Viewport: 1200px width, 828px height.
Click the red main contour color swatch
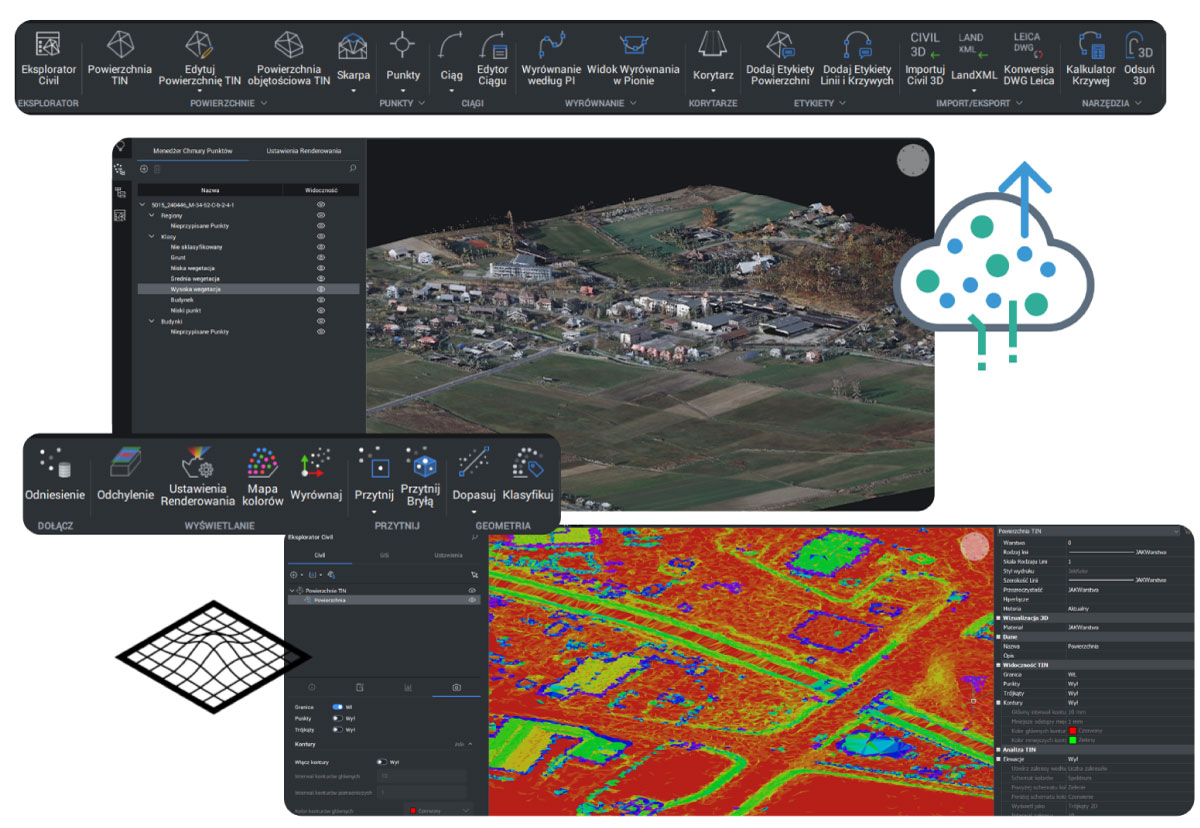[412, 809]
